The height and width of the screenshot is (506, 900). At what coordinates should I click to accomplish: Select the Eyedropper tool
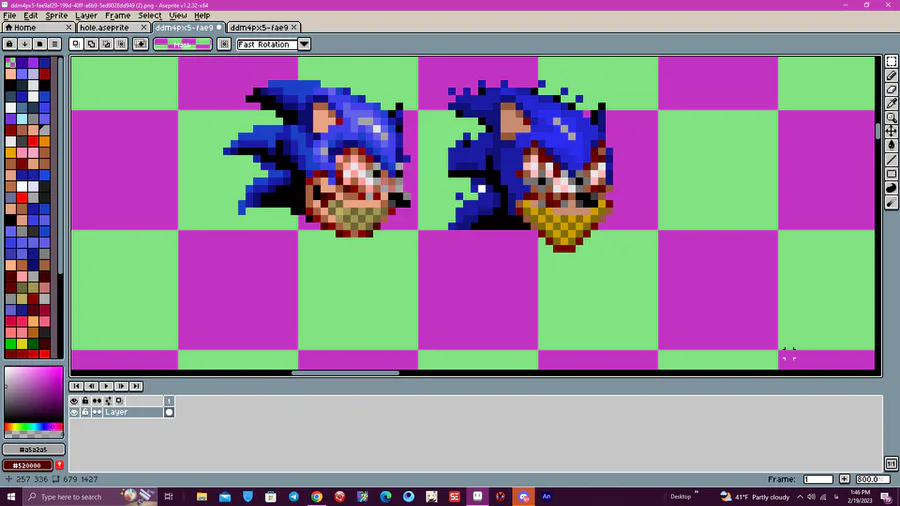891,103
